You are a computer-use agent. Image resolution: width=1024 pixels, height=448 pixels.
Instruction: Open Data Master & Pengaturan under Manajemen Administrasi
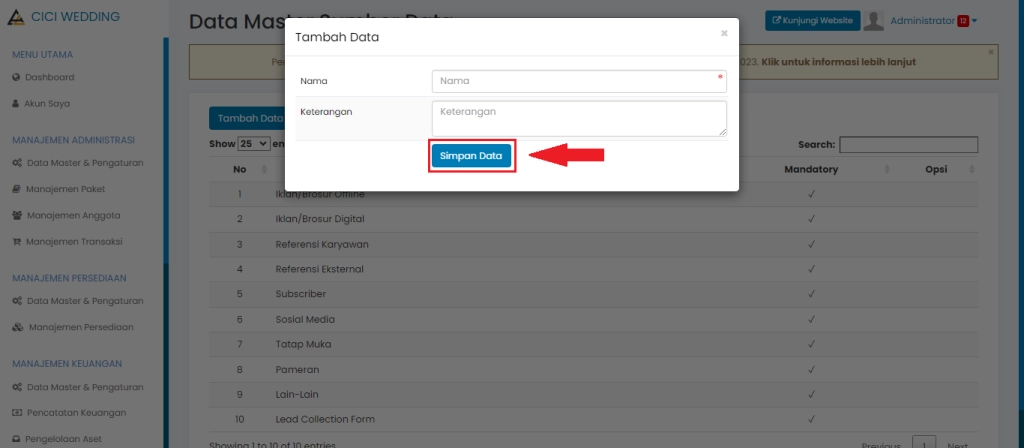tap(85, 162)
